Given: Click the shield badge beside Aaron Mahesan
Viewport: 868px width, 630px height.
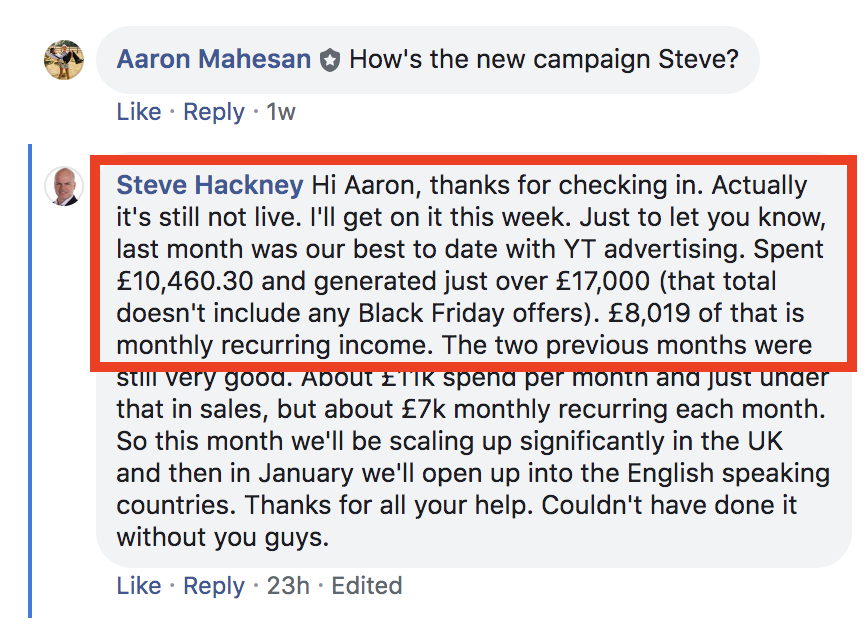Looking at the screenshot, I should coord(330,60).
